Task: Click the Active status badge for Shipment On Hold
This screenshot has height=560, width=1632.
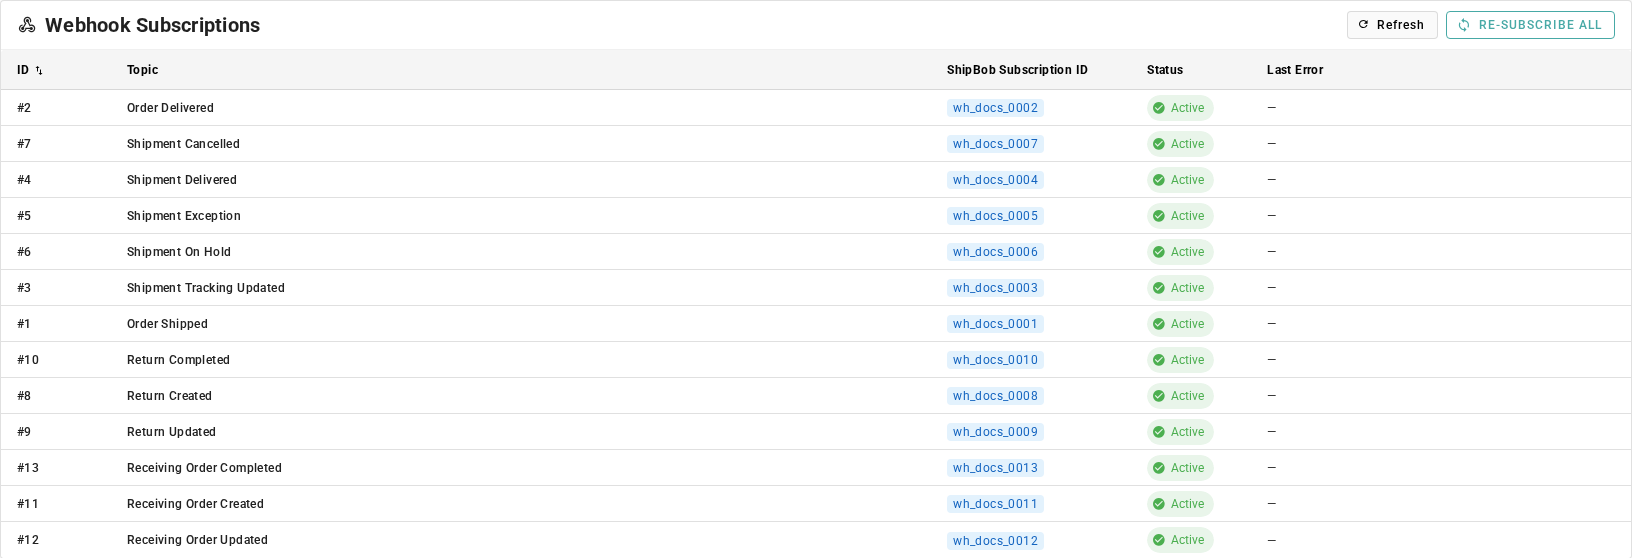Action: (x=1180, y=252)
